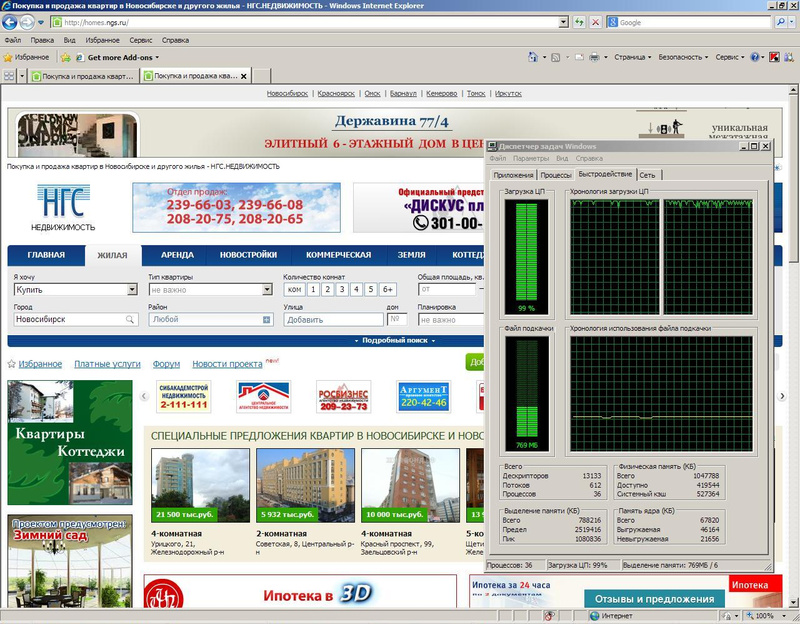Open the Страница command bar menu
This screenshot has height=624, width=800.
click(633, 57)
